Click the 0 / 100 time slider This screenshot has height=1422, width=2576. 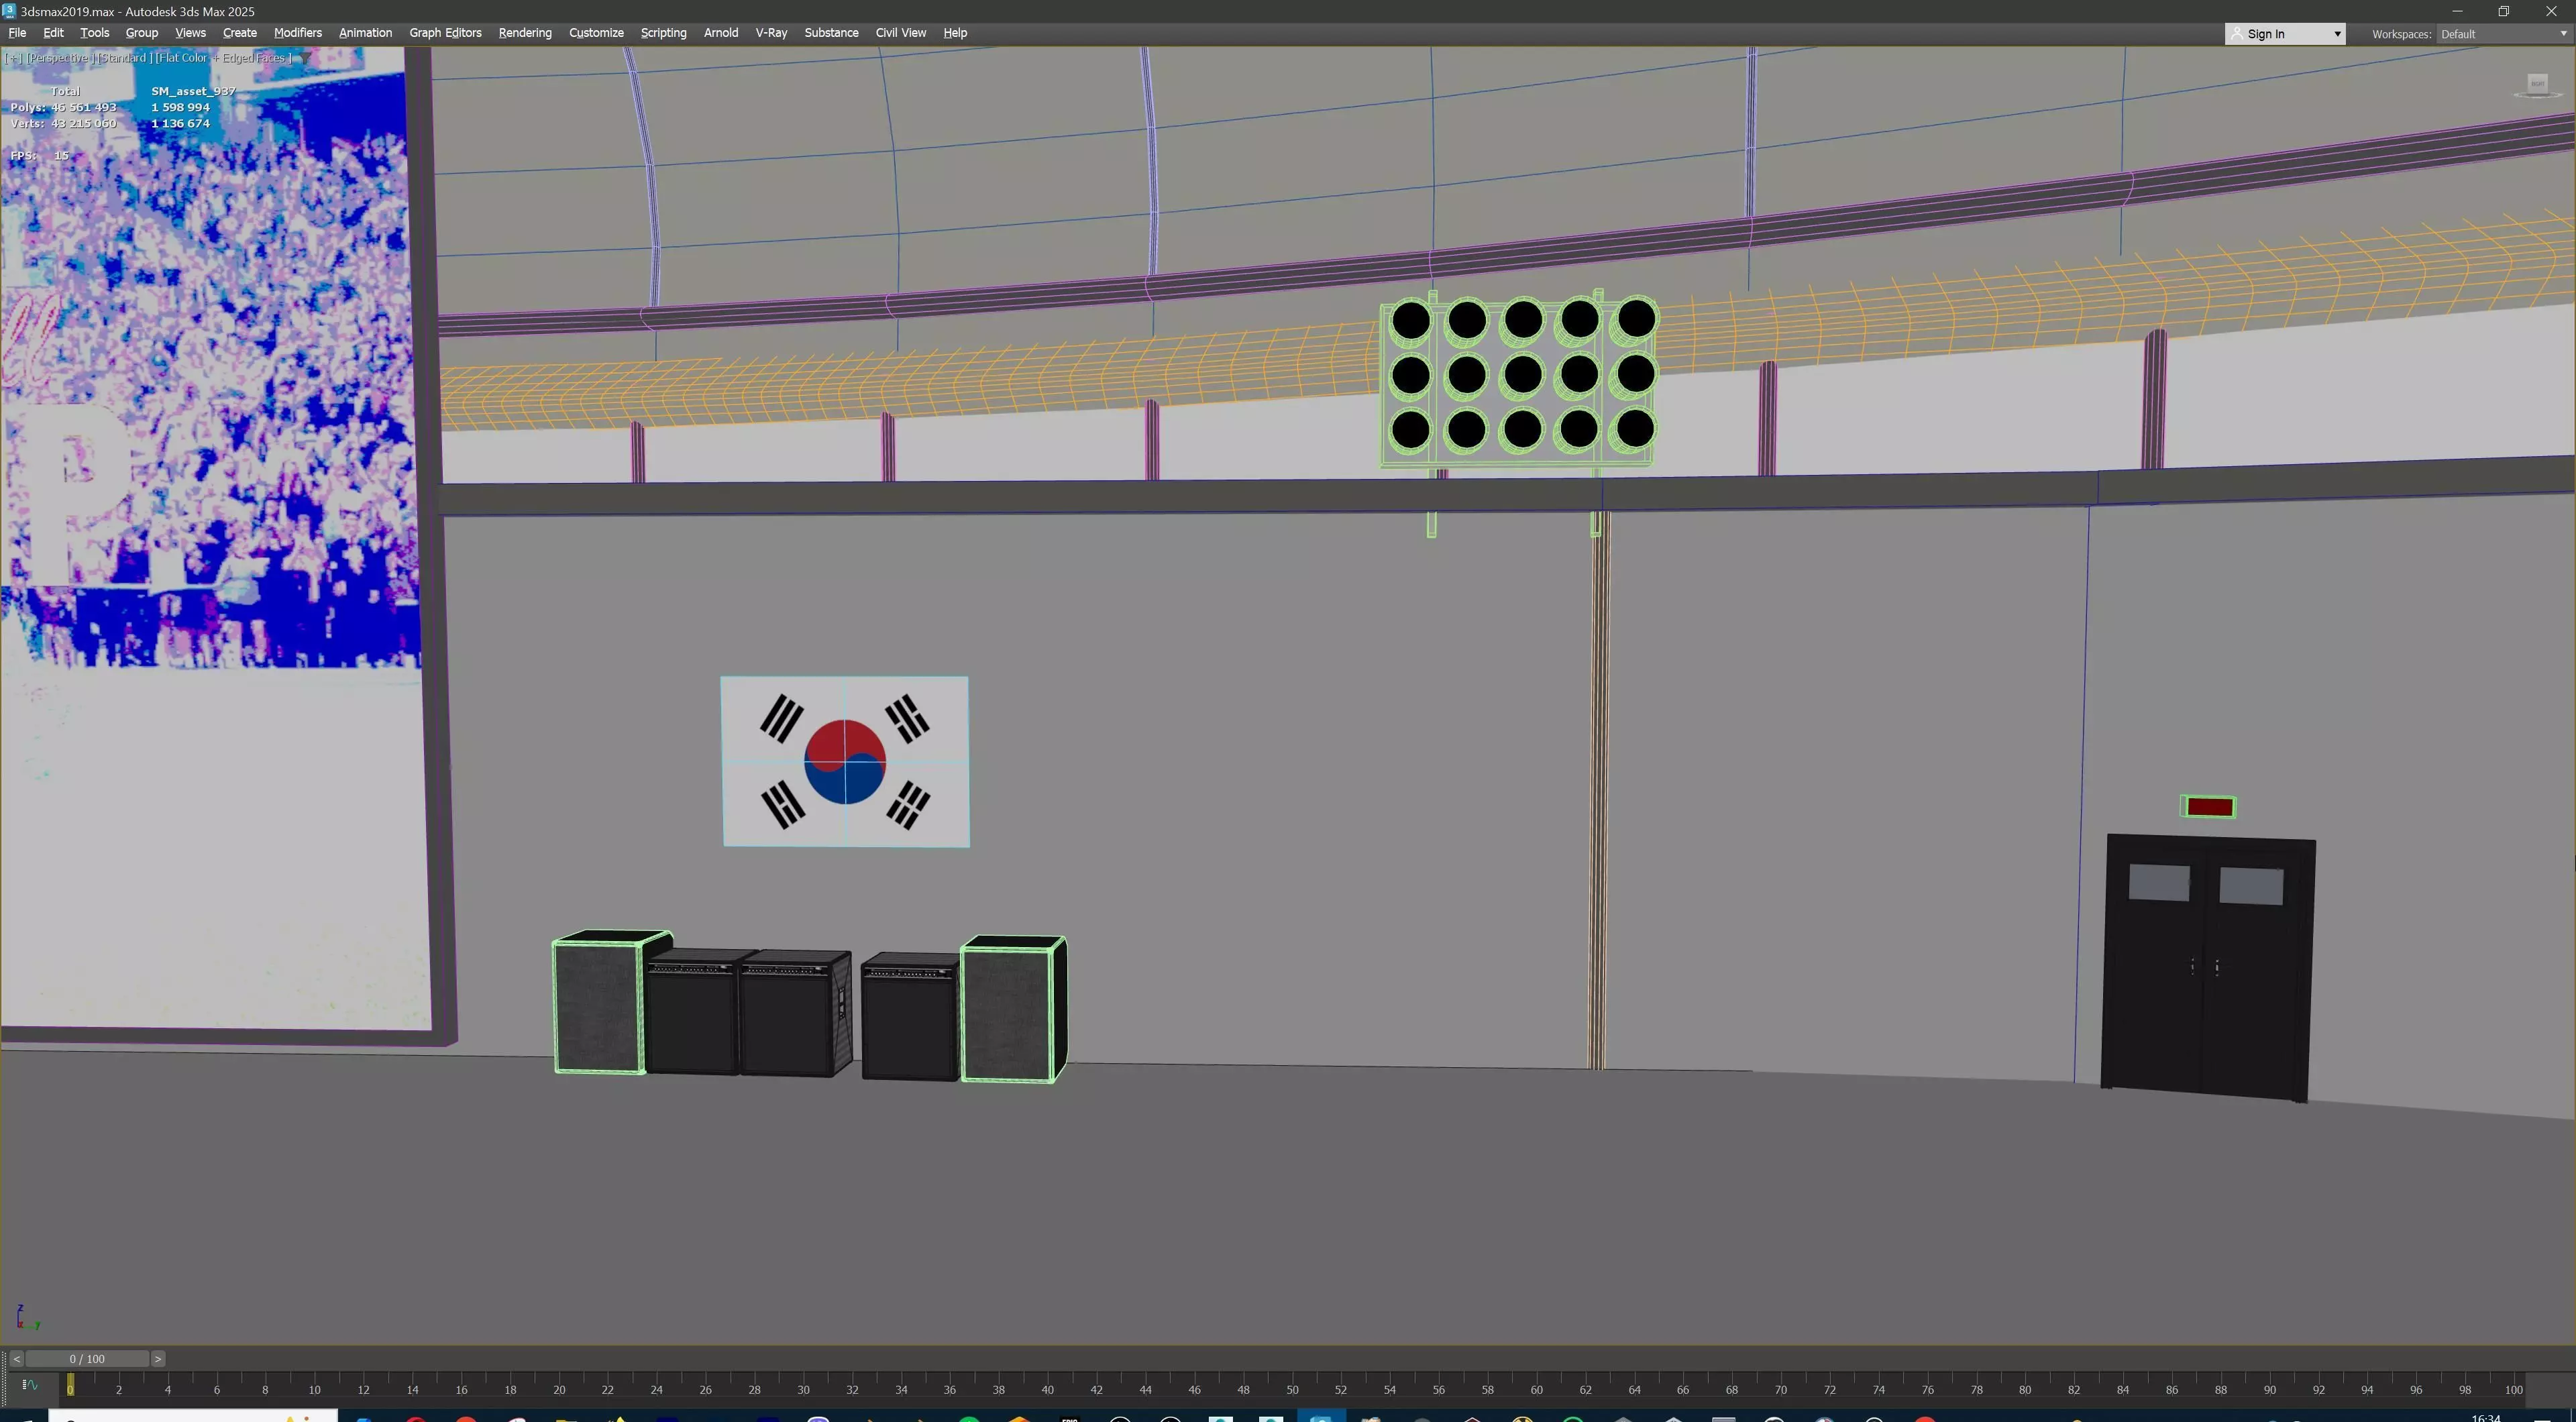pos(87,1359)
